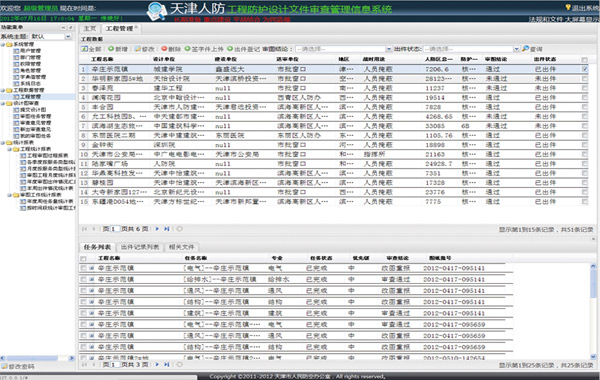600x380 pixels.
Task: Open the 审图结论 filter dropdown
Action: coord(389,49)
